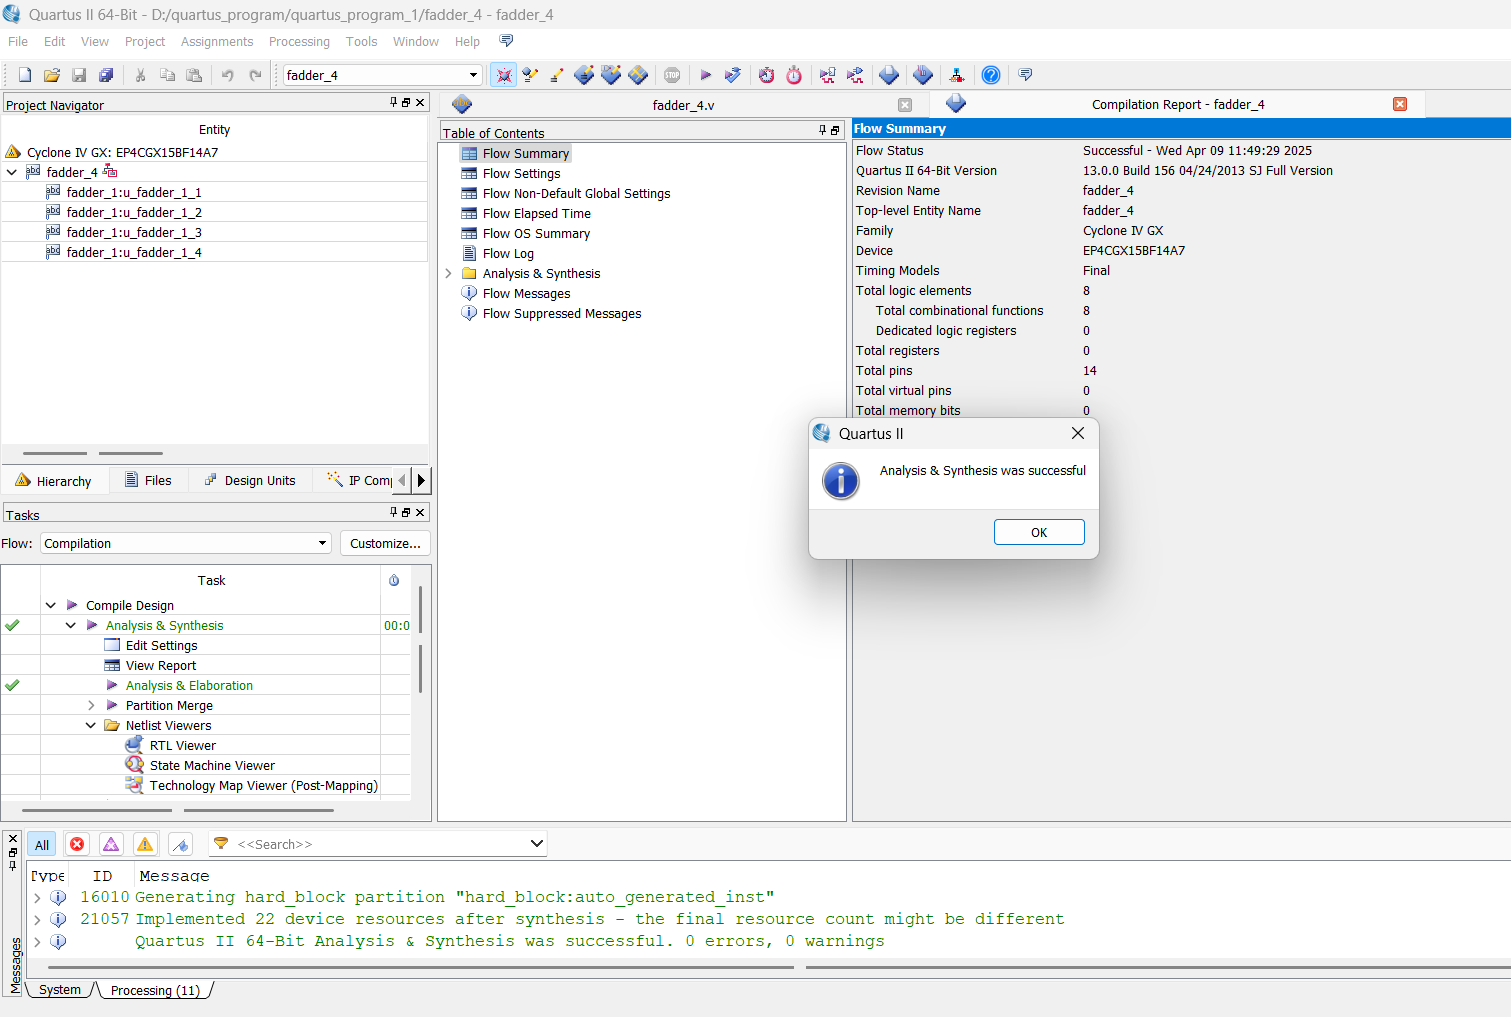
Task: Close the Compilation Report tab
Action: click(x=1400, y=104)
